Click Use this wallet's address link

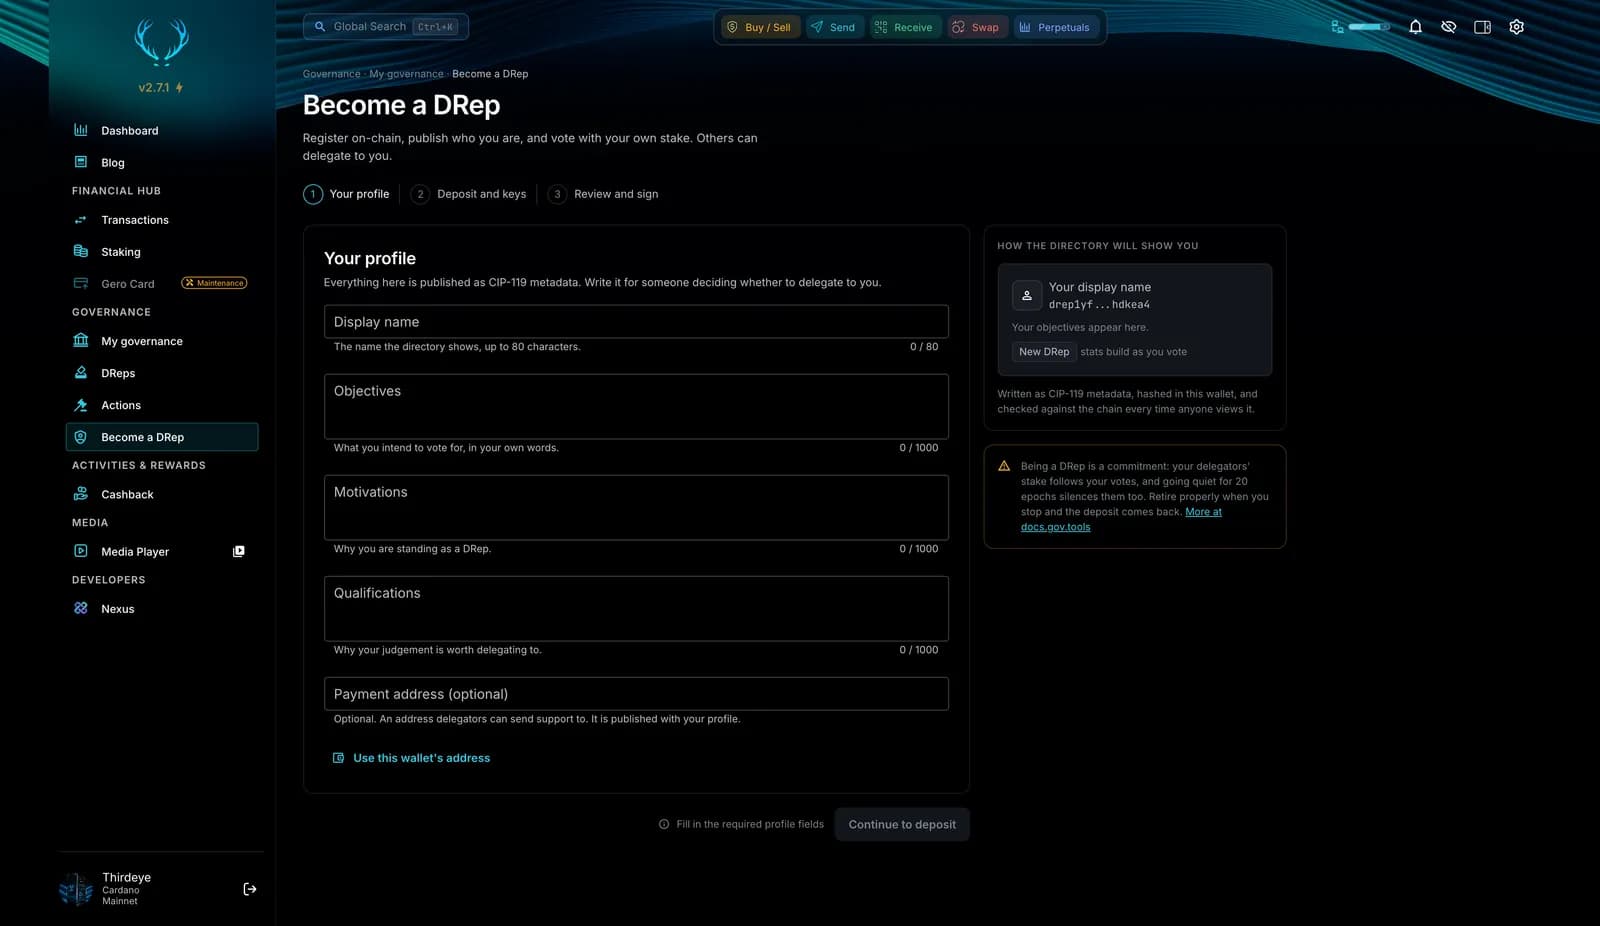[x=411, y=758]
